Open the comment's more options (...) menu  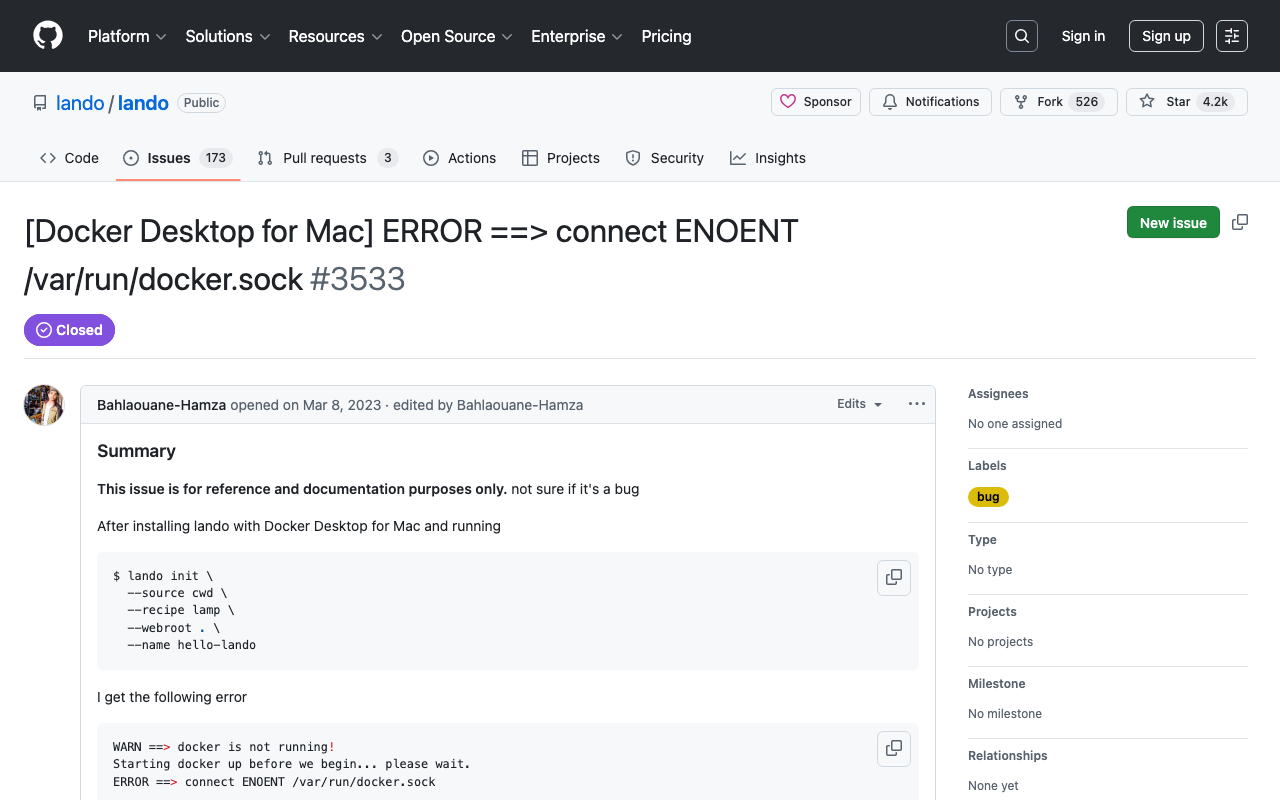(x=916, y=404)
